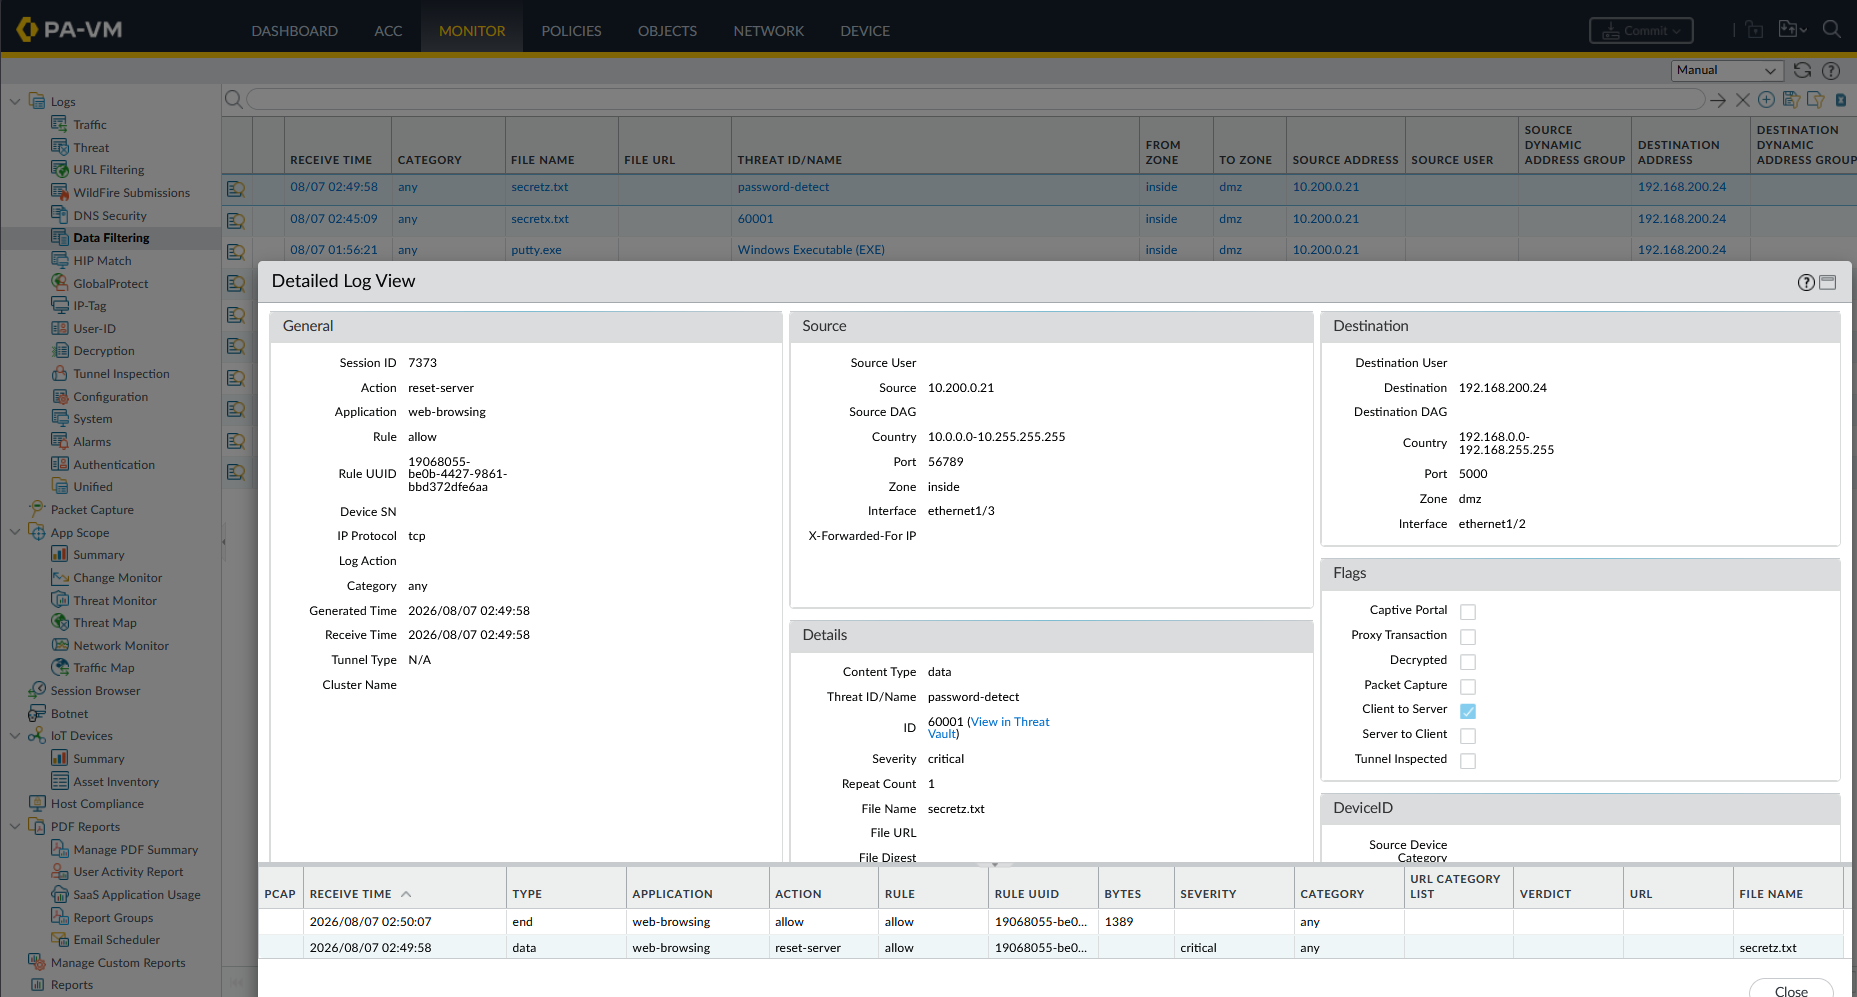Switch to the ACC tab
Image resolution: width=1857 pixels, height=997 pixels.
coord(388,31)
